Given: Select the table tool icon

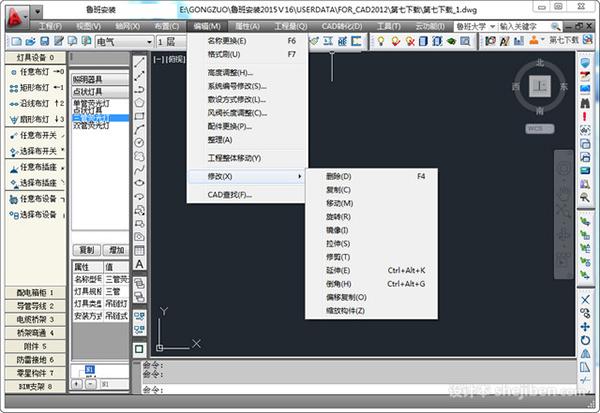Looking at the screenshot, I should 139,251.
